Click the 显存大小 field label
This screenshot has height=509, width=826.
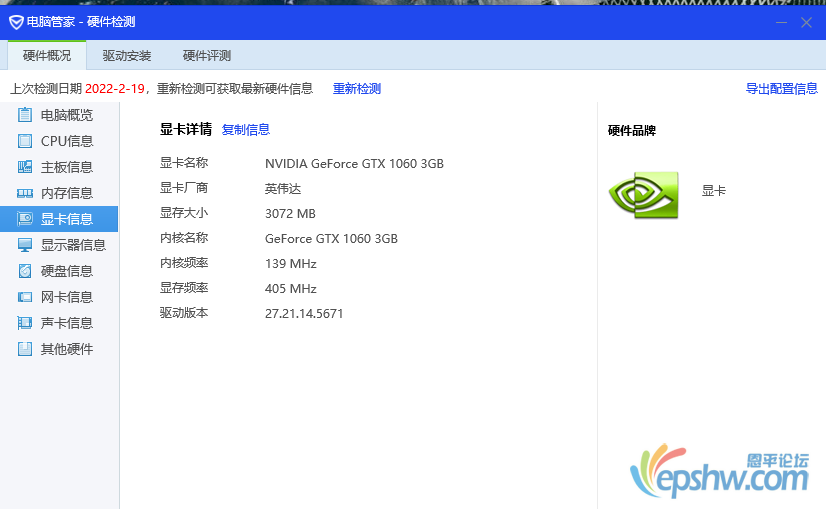point(184,213)
